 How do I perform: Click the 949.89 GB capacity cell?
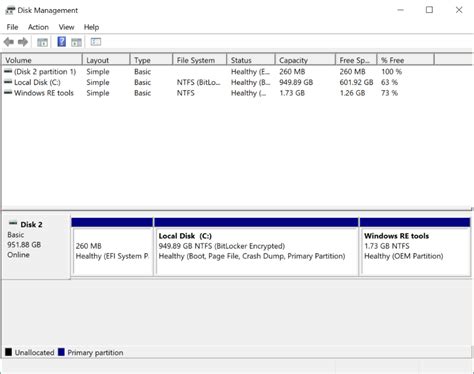[296, 82]
